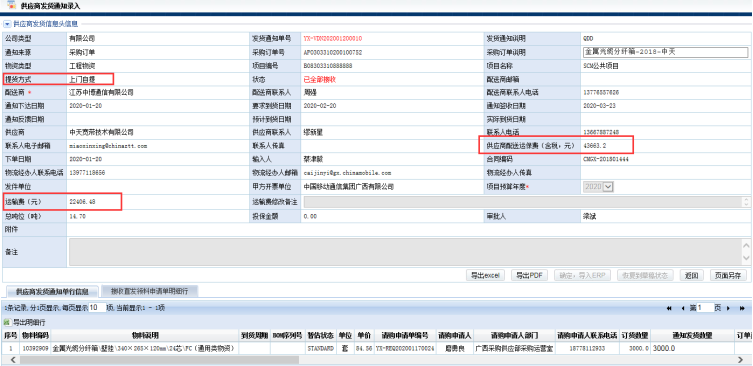Viewport: 753px width, 366px height.
Task: Click the 总吨位 value 14.70
Action: coord(77,217)
